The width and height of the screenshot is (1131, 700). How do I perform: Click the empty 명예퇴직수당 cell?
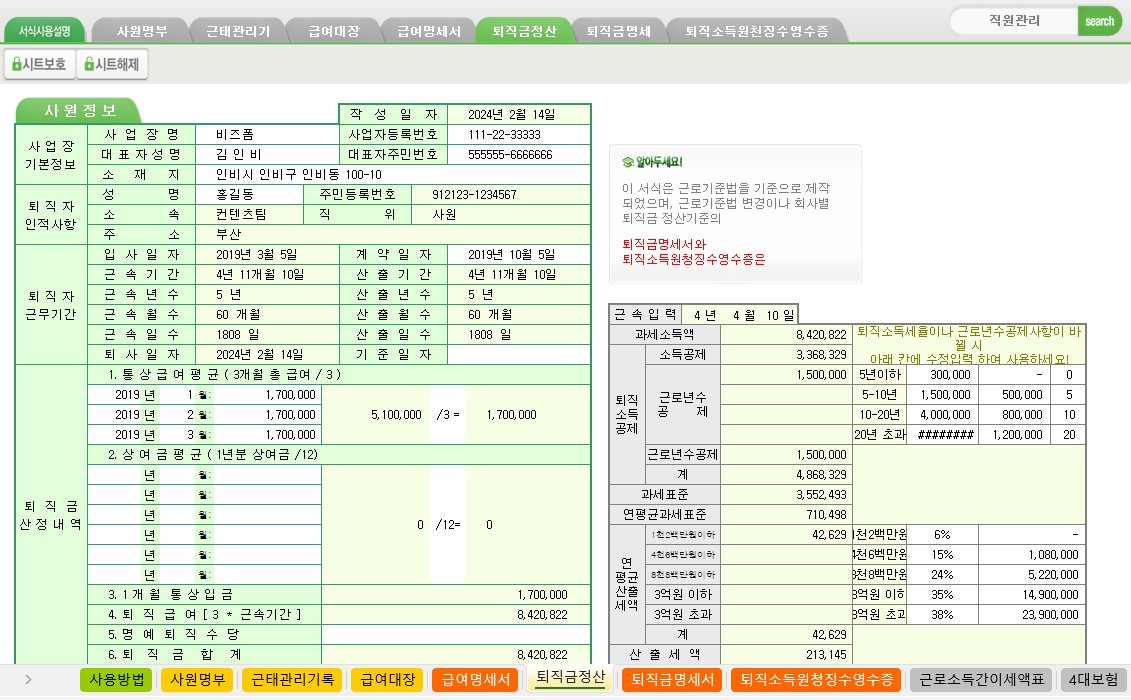click(456, 634)
